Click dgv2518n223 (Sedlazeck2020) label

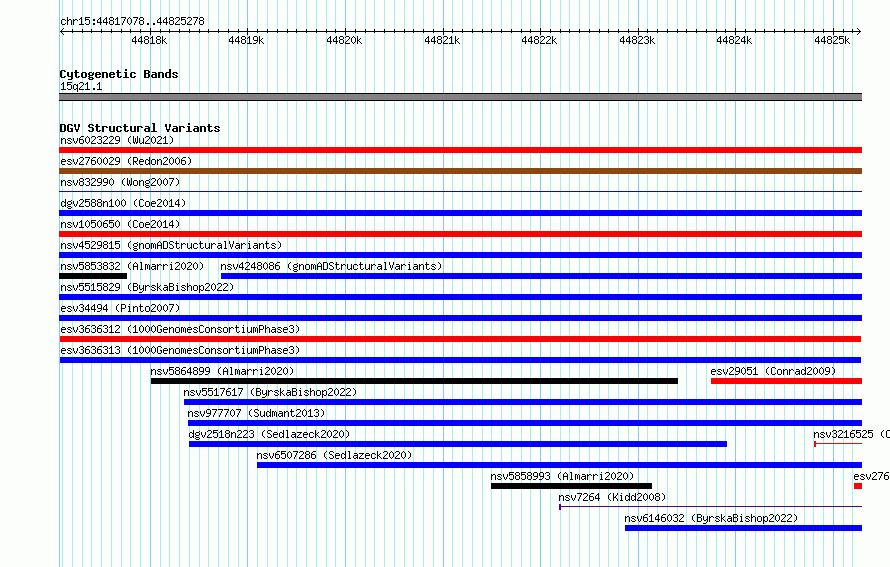tap(269, 434)
